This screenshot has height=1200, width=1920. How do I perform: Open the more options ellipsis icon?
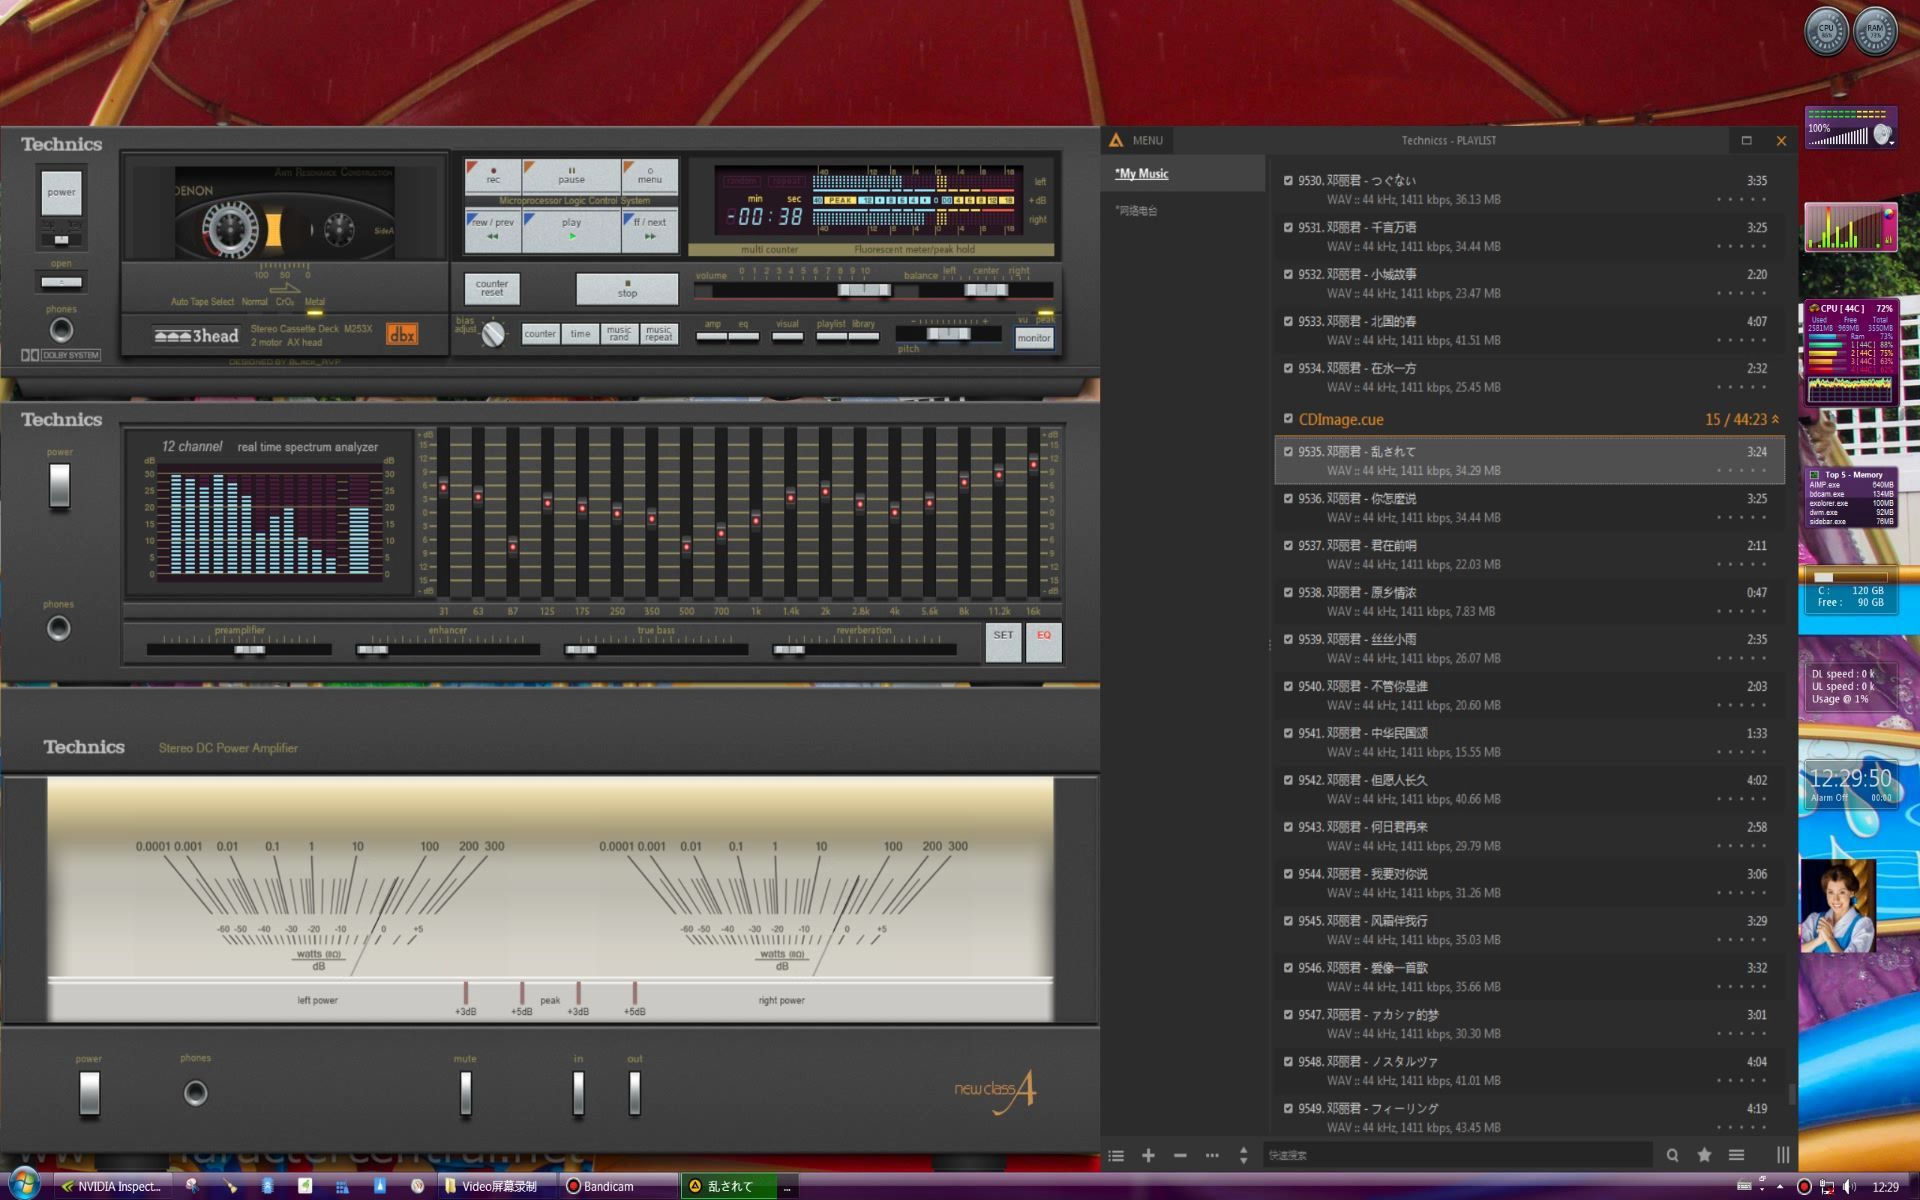click(1212, 1156)
